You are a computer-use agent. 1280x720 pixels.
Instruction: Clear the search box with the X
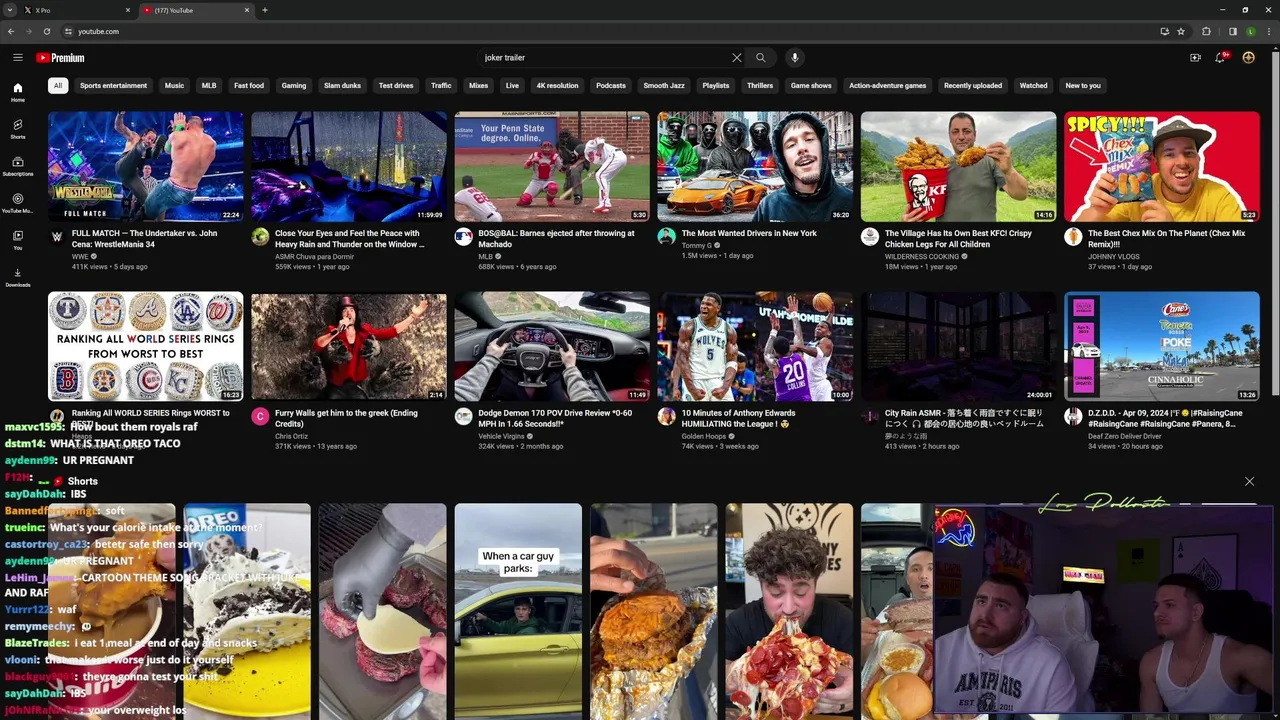pyautogui.click(x=737, y=58)
